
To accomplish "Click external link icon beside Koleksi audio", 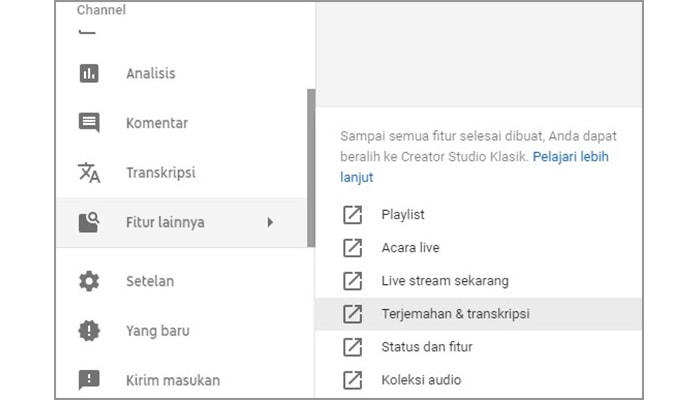I will tap(353, 380).
